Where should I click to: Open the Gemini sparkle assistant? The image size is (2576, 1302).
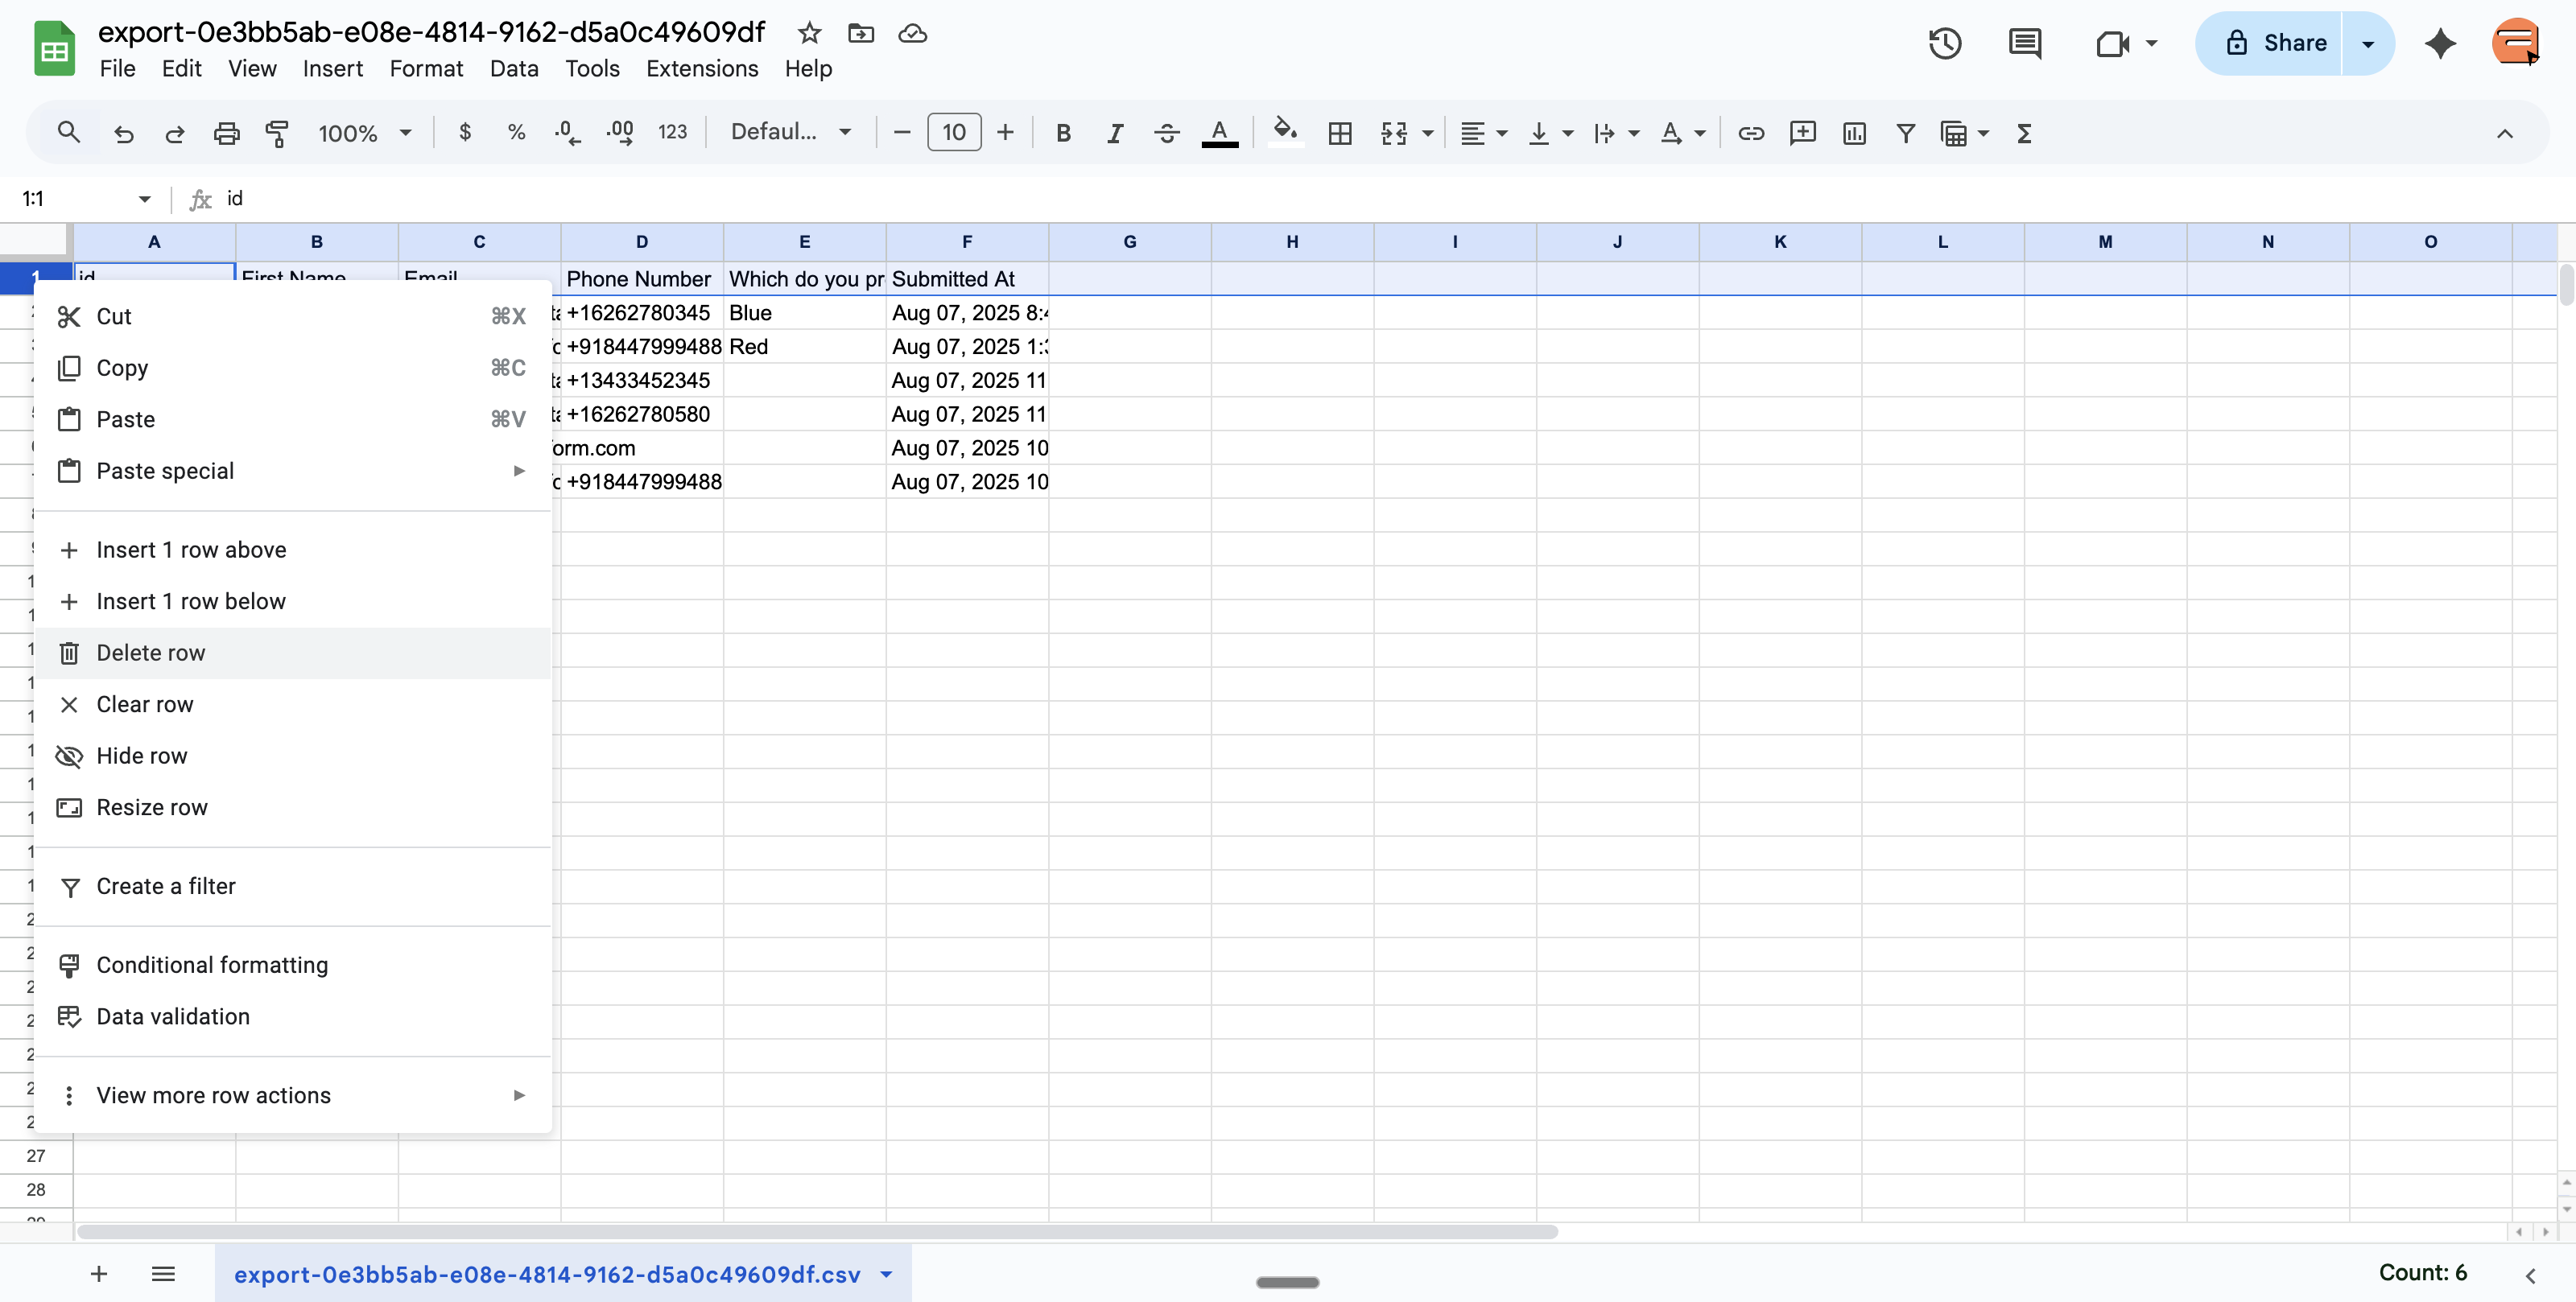pyautogui.click(x=2441, y=43)
